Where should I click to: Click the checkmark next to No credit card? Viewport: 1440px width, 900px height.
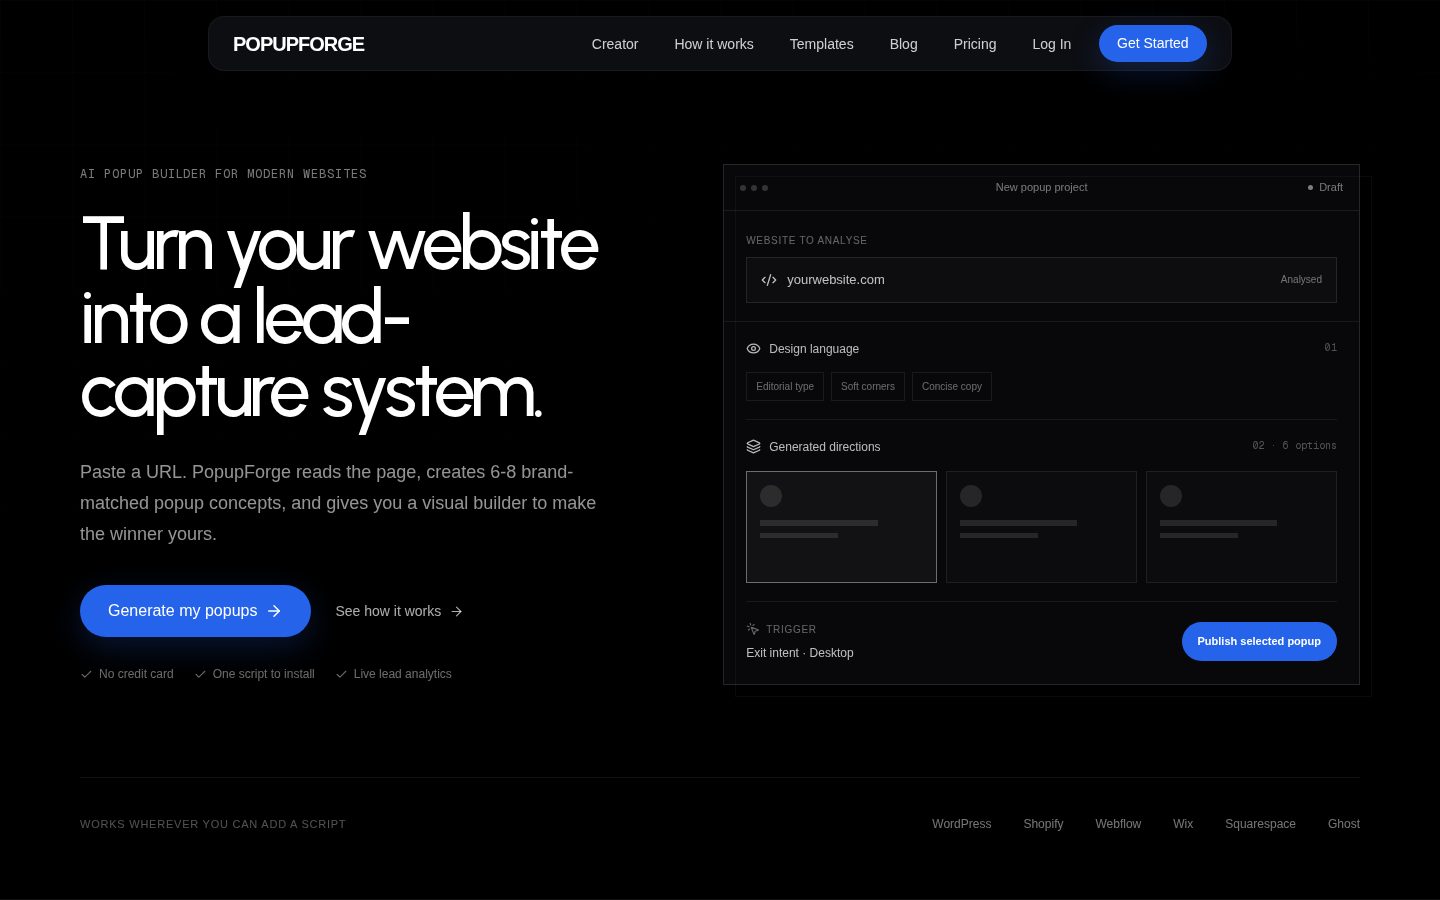coord(86,674)
